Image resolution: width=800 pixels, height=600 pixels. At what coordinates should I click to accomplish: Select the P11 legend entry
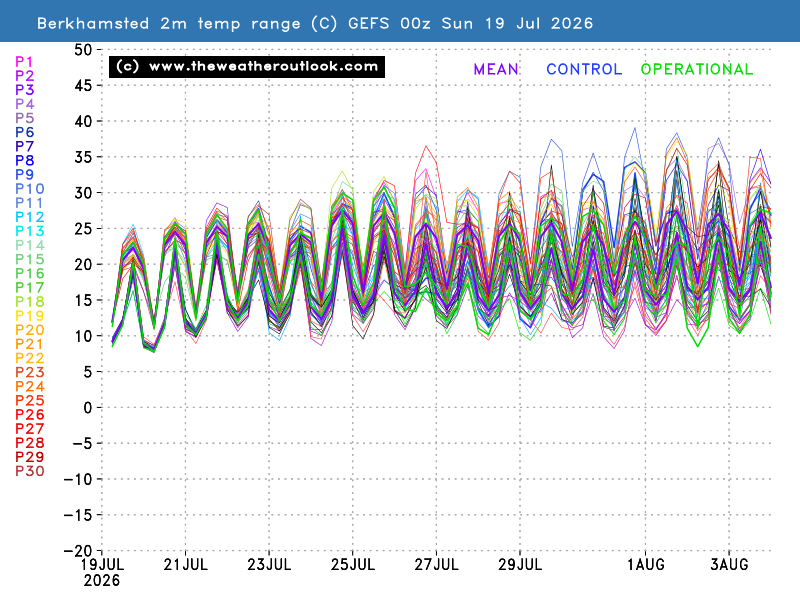click(x=30, y=203)
